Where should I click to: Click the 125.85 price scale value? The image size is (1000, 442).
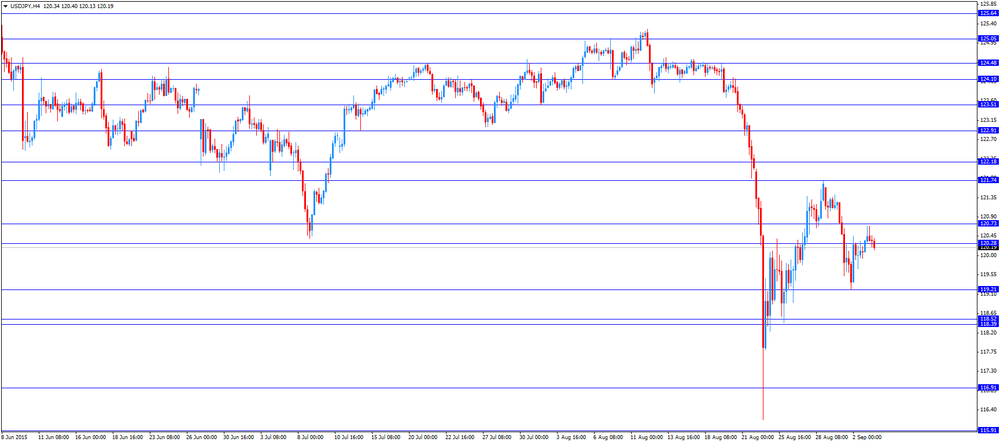989,4
